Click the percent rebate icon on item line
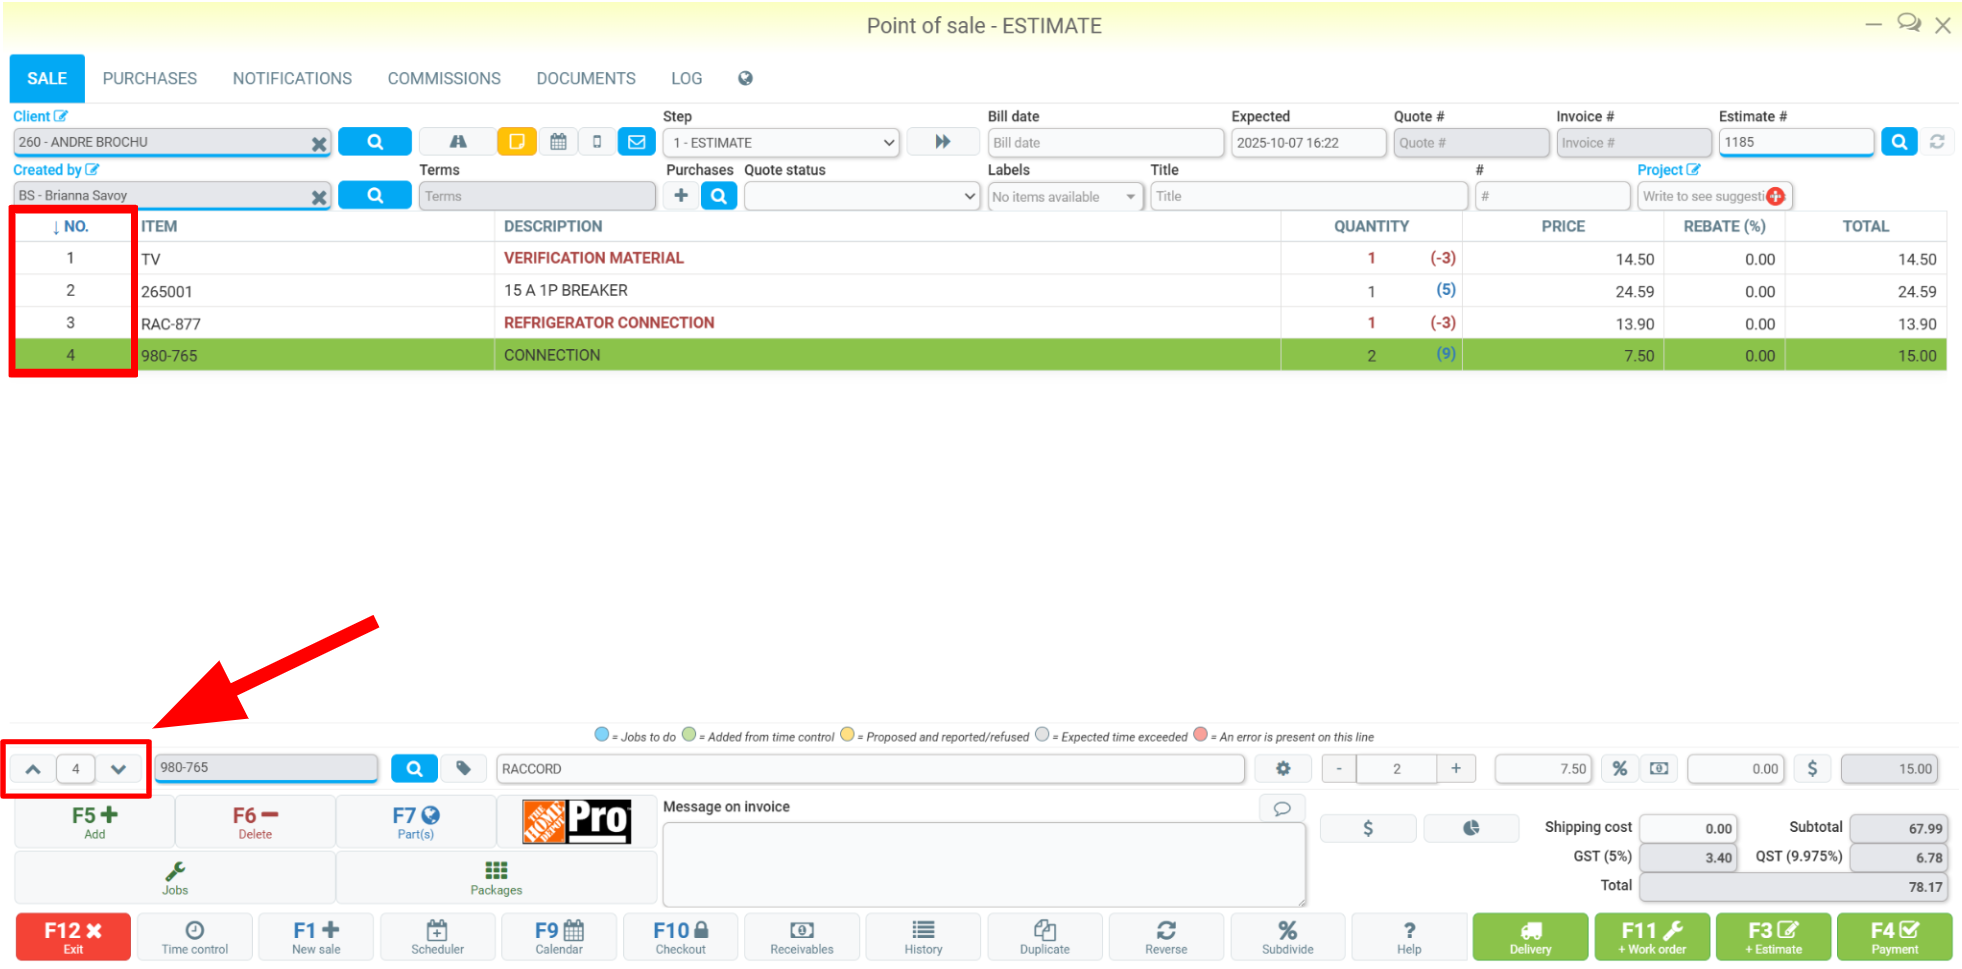1962x969 pixels. click(x=1619, y=768)
